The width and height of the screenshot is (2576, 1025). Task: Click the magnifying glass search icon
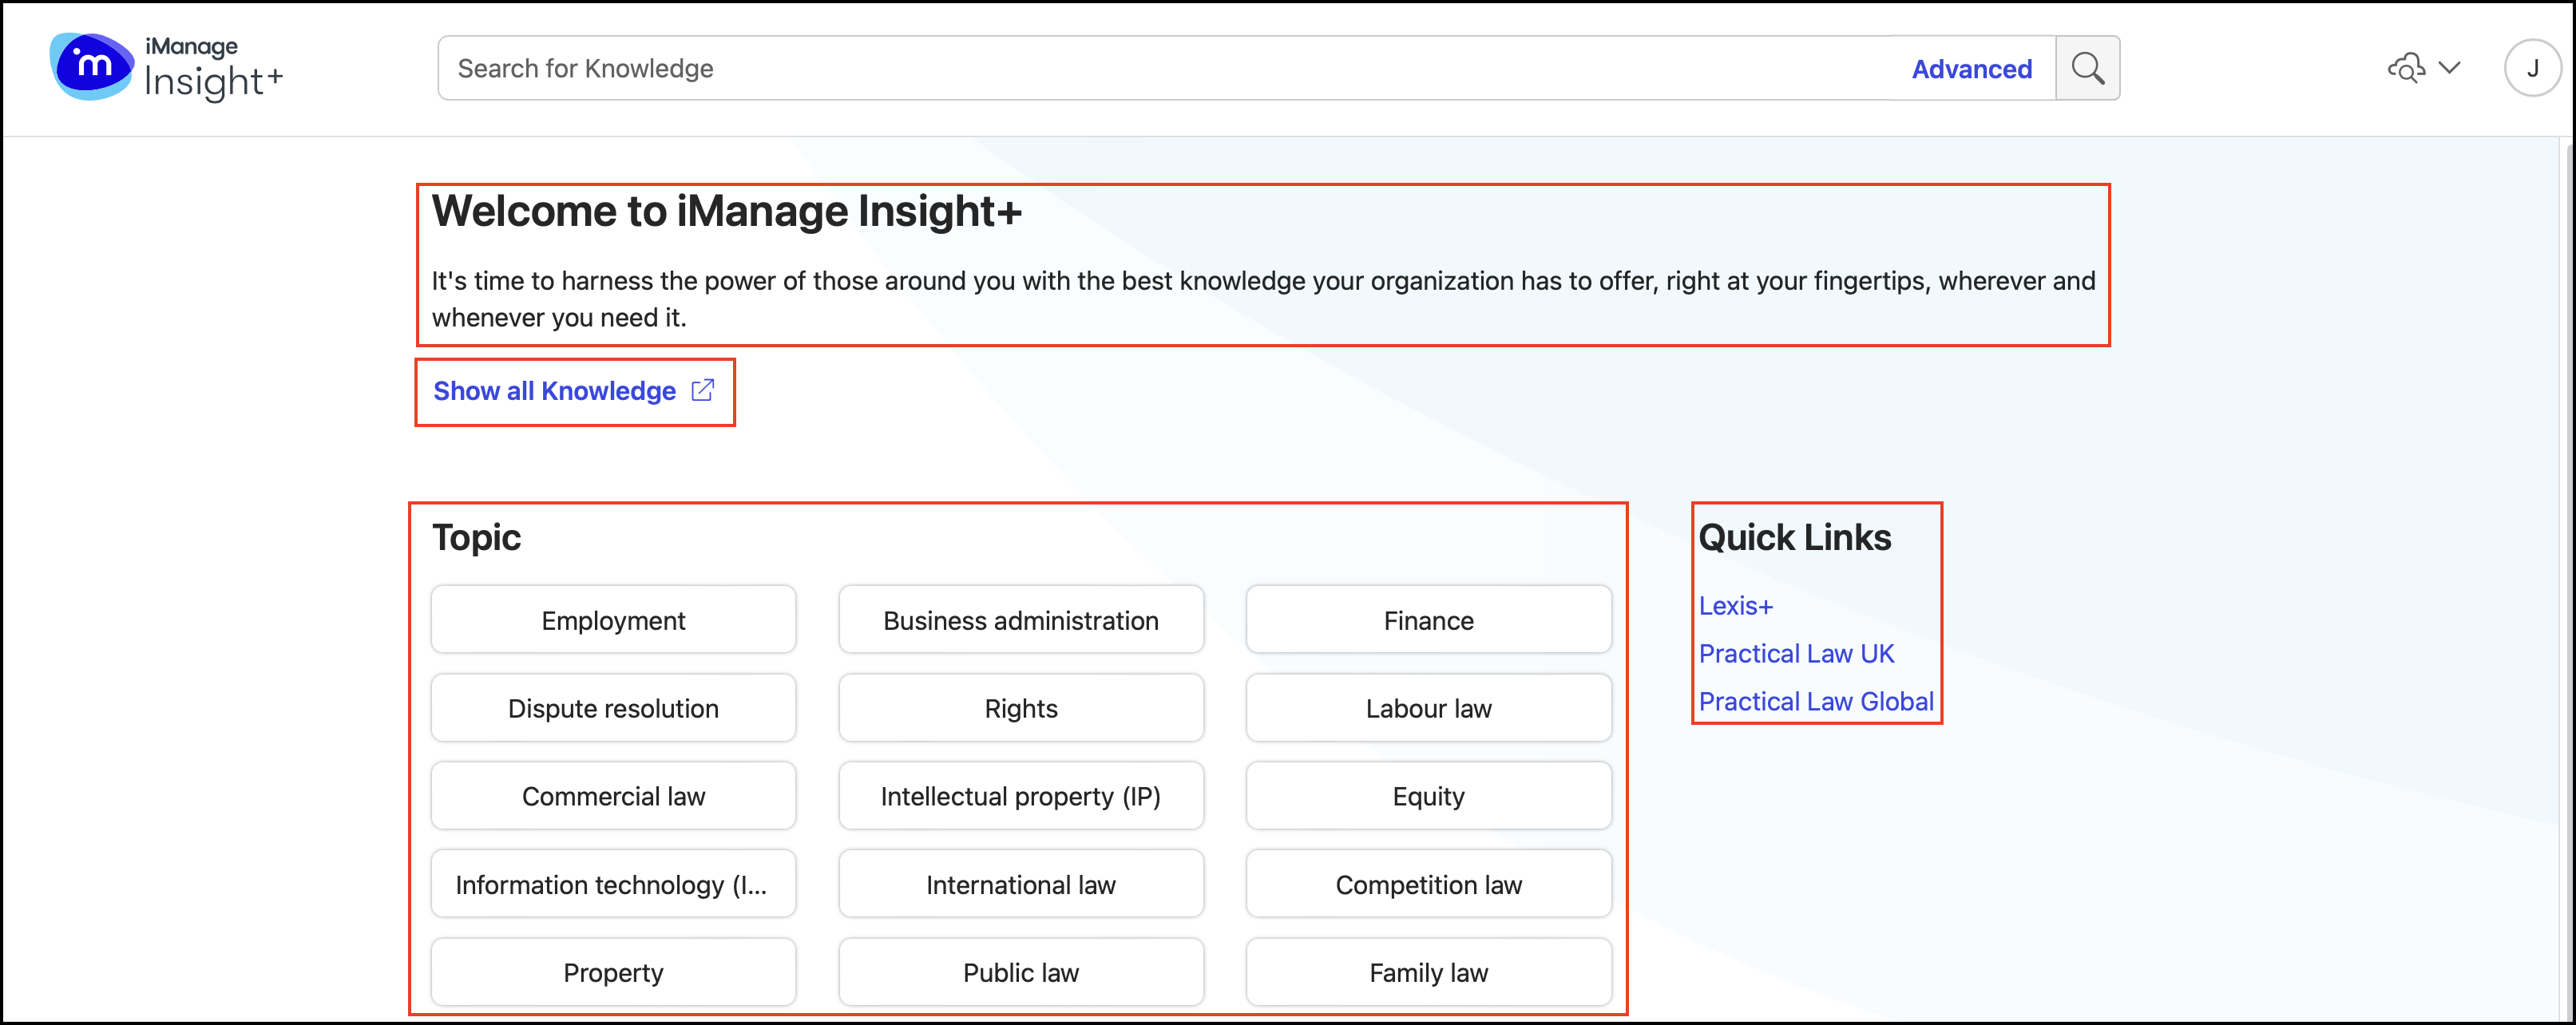click(x=2087, y=68)
